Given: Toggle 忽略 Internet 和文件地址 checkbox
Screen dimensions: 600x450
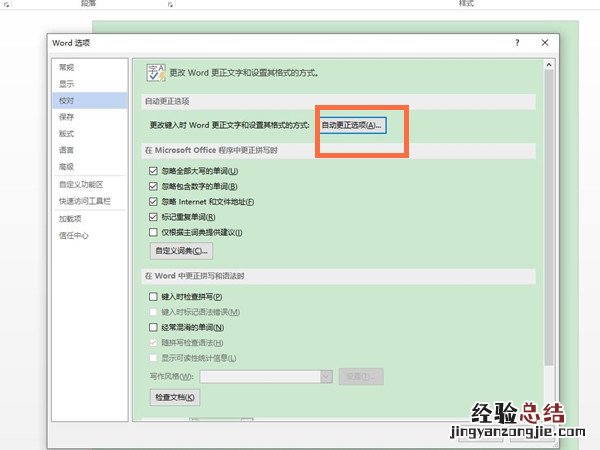Looking at the screenshot, I should click(153, 201).
